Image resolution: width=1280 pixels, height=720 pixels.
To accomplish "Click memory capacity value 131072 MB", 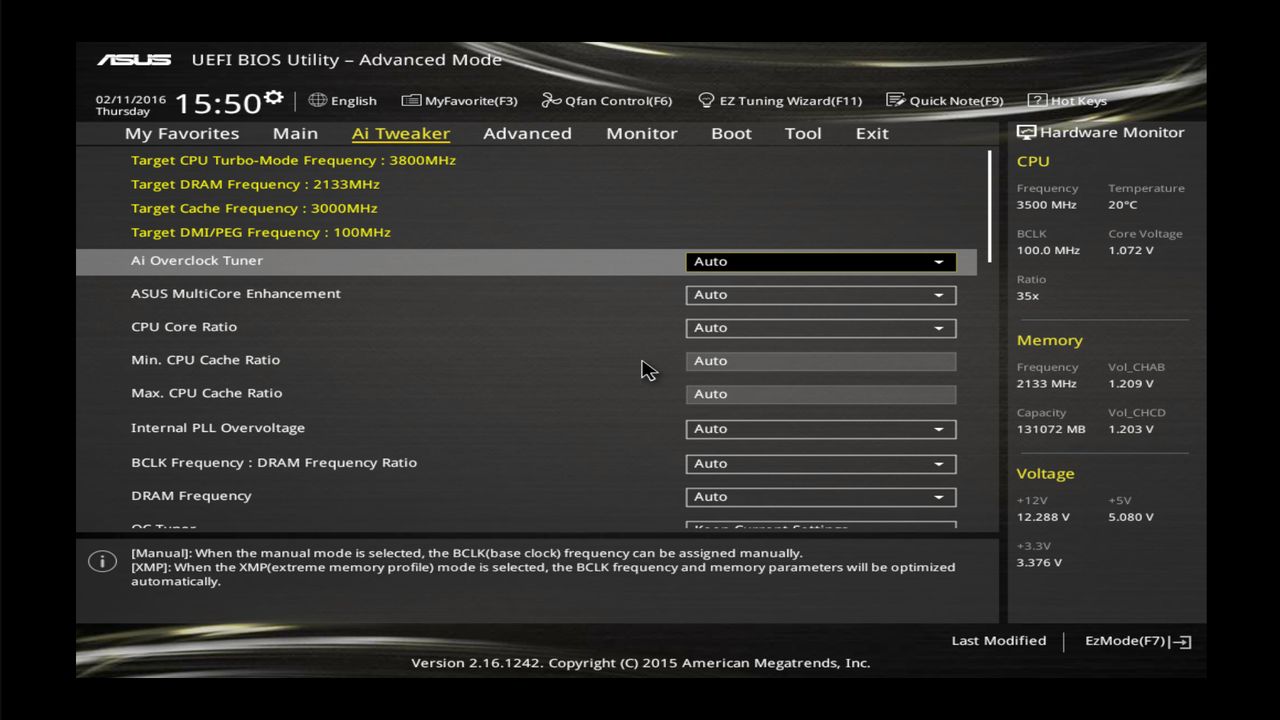I will (1050, 429).
